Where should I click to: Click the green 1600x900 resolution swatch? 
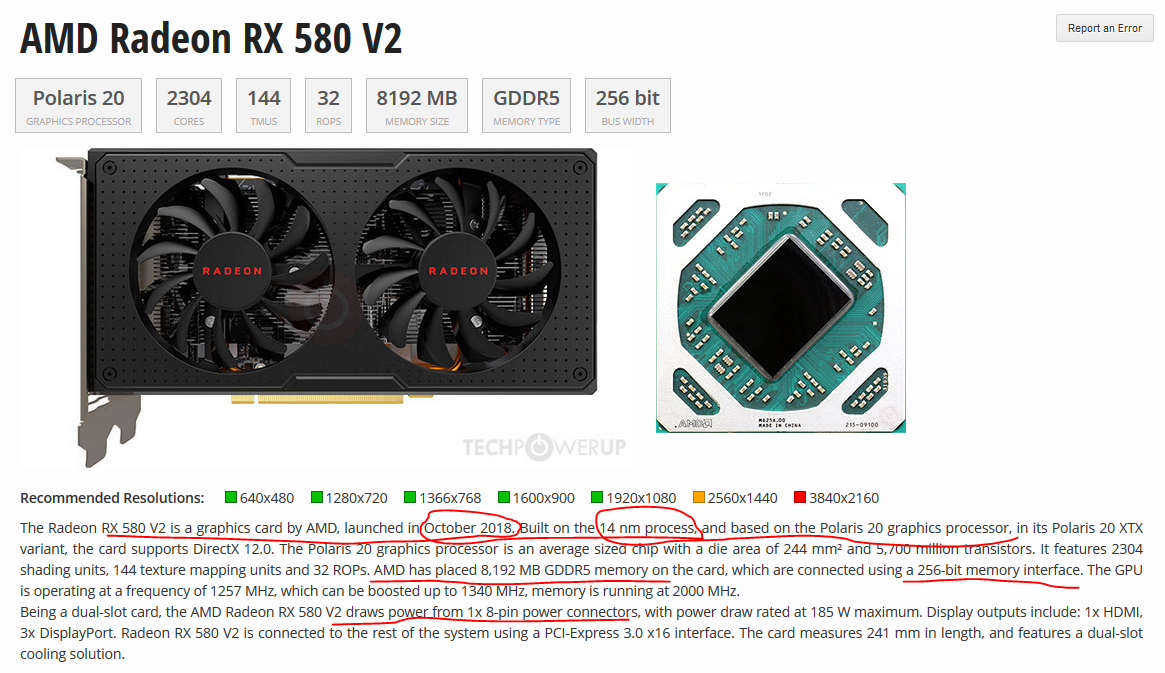pyautogui.click(x=504, y=497)
